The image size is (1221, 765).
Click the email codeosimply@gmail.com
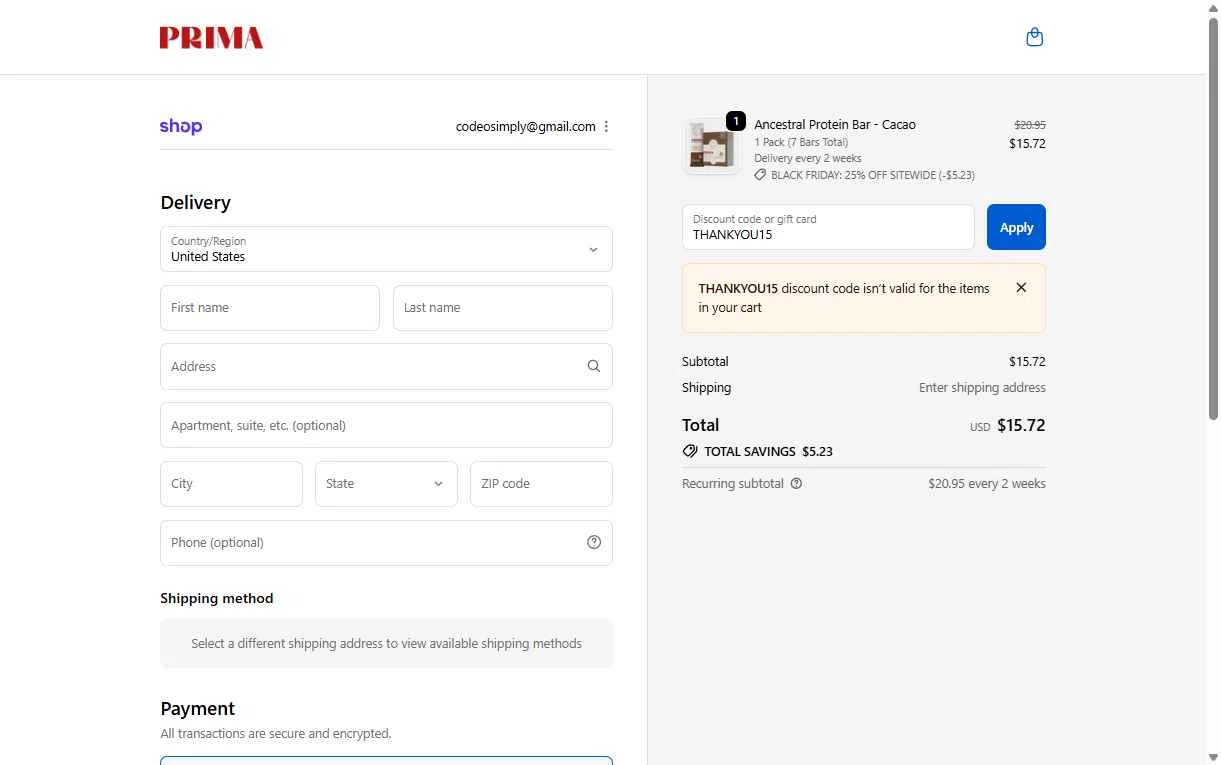[x=526, y=127]
